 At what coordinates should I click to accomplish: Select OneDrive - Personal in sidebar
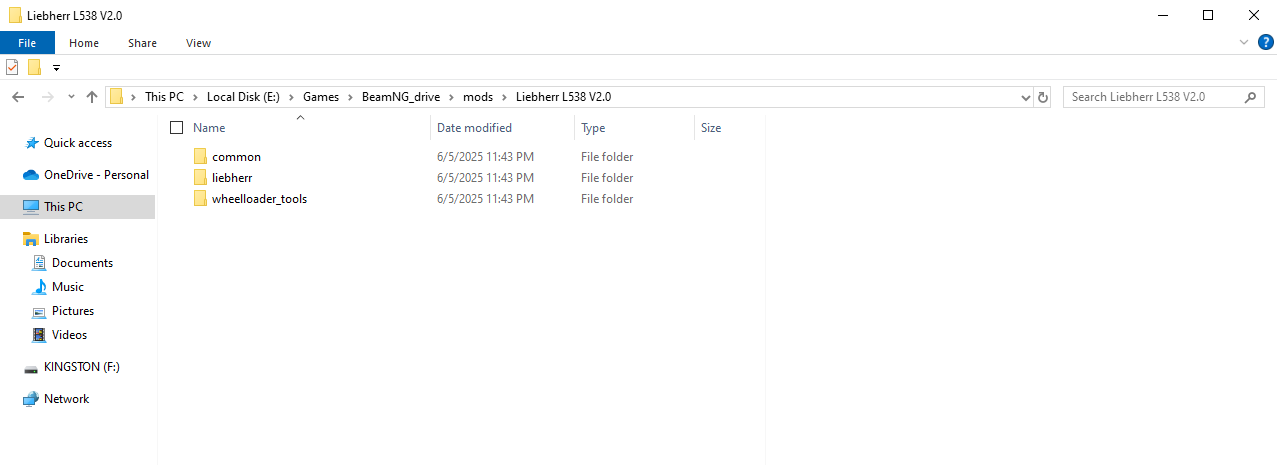tap(96, 175)
